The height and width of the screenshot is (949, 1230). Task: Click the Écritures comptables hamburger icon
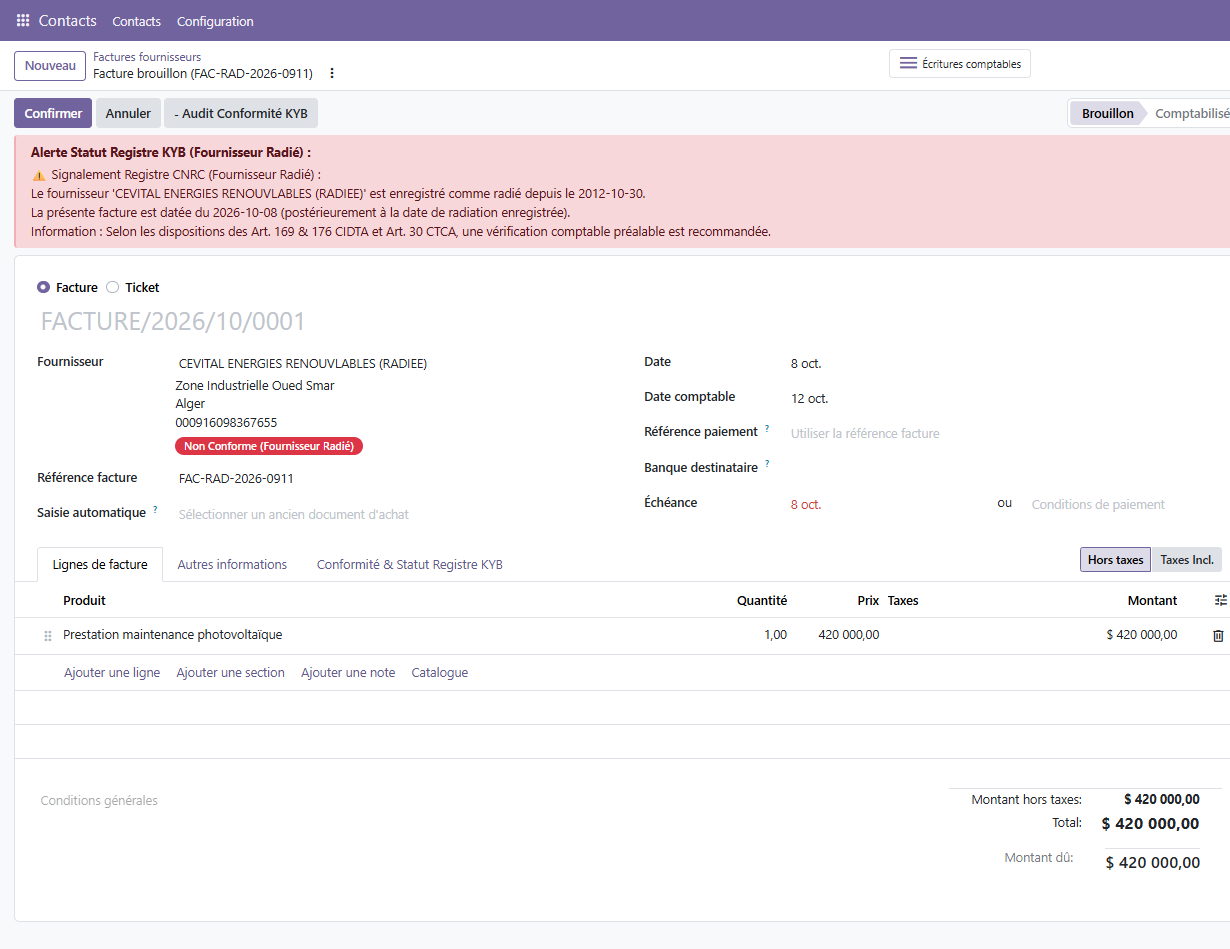(908, 63)
